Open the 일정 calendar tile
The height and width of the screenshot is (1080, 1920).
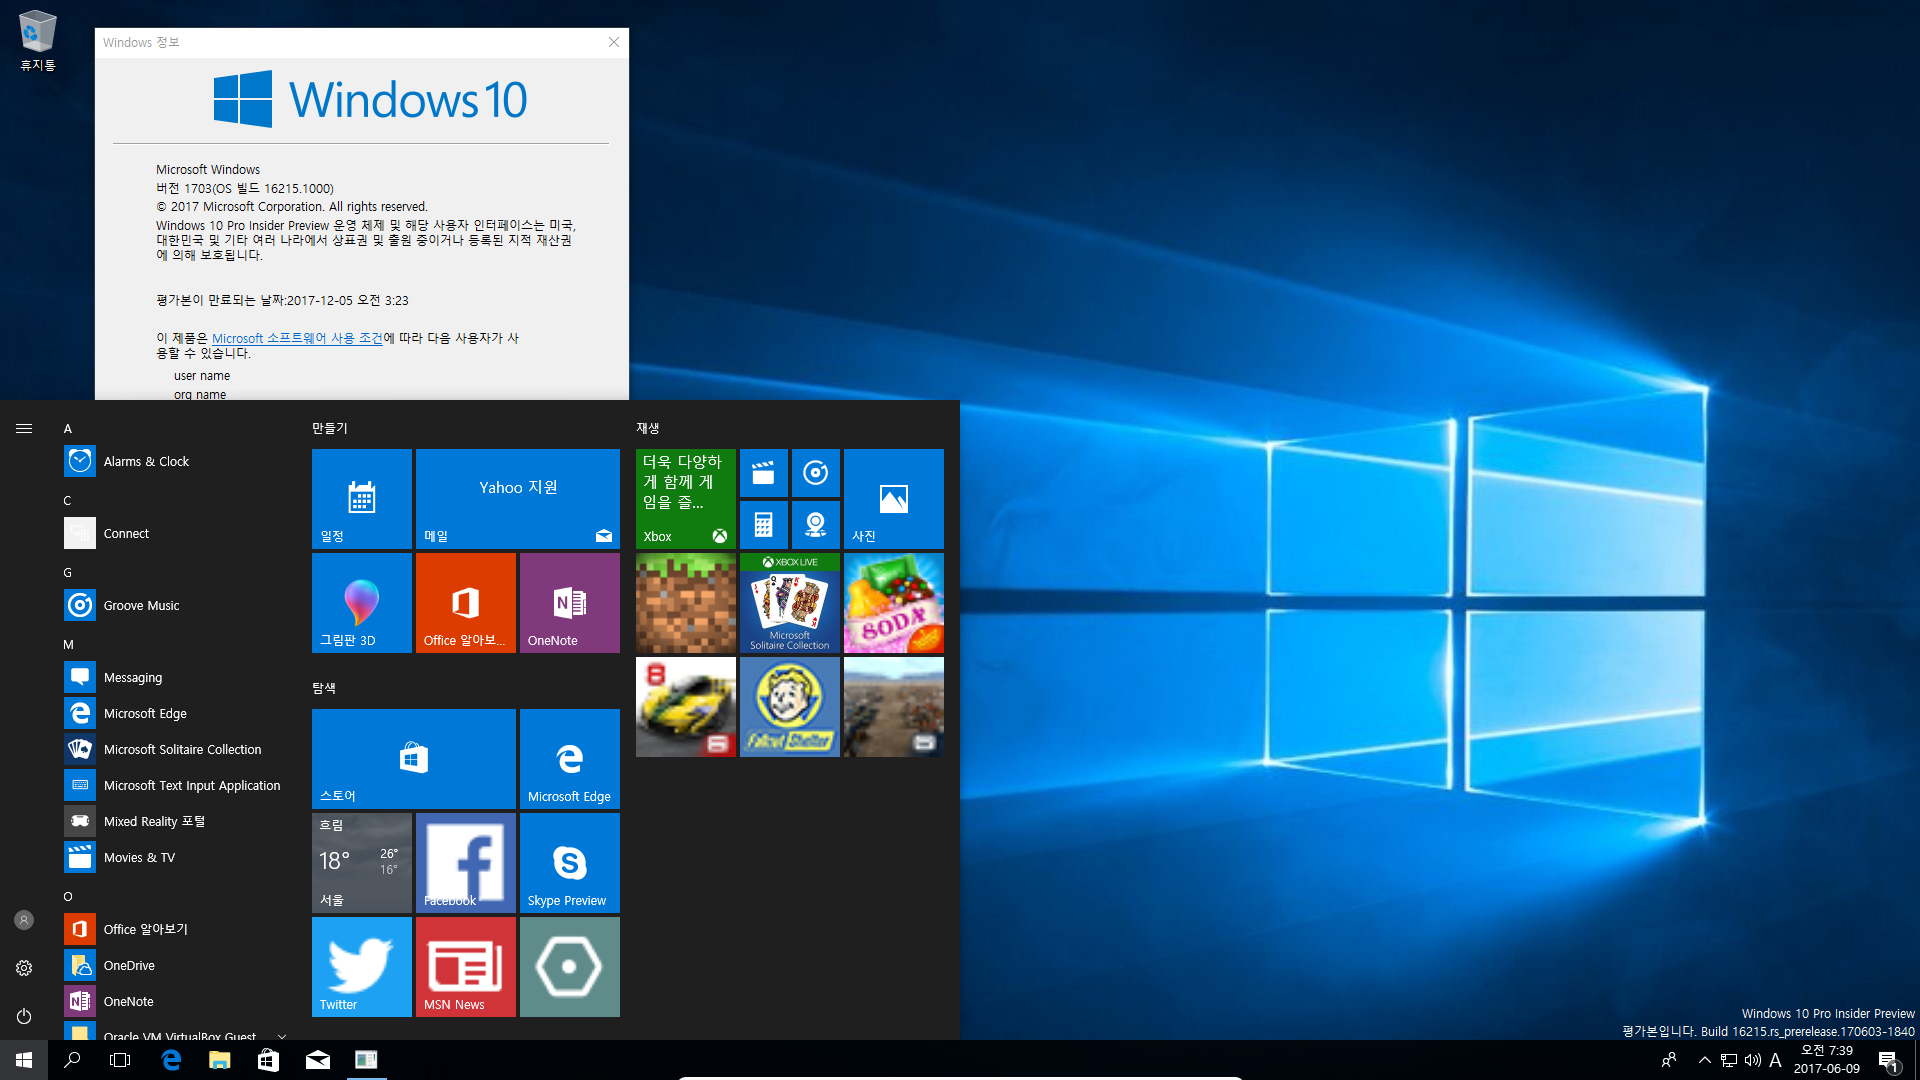click(362, 499)
